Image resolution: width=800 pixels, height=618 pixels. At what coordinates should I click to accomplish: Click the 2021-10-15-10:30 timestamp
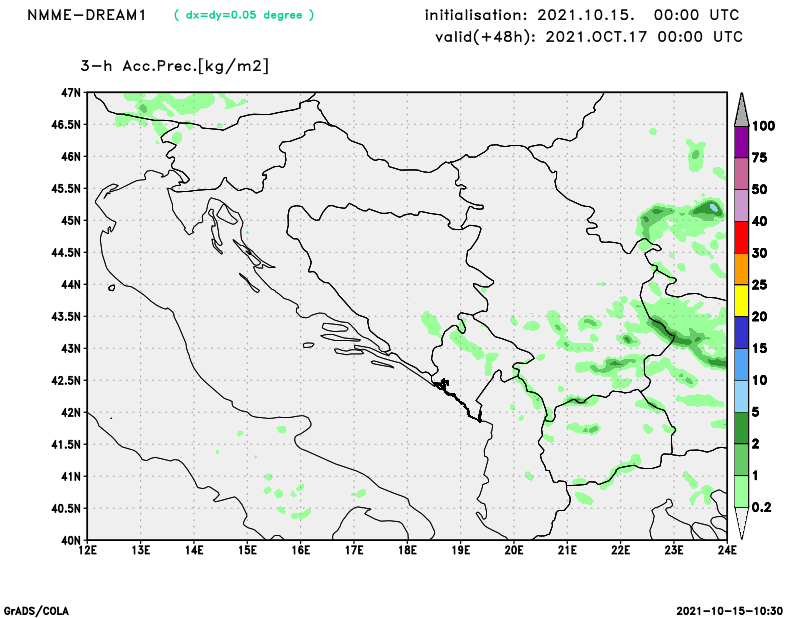[730, 610]
